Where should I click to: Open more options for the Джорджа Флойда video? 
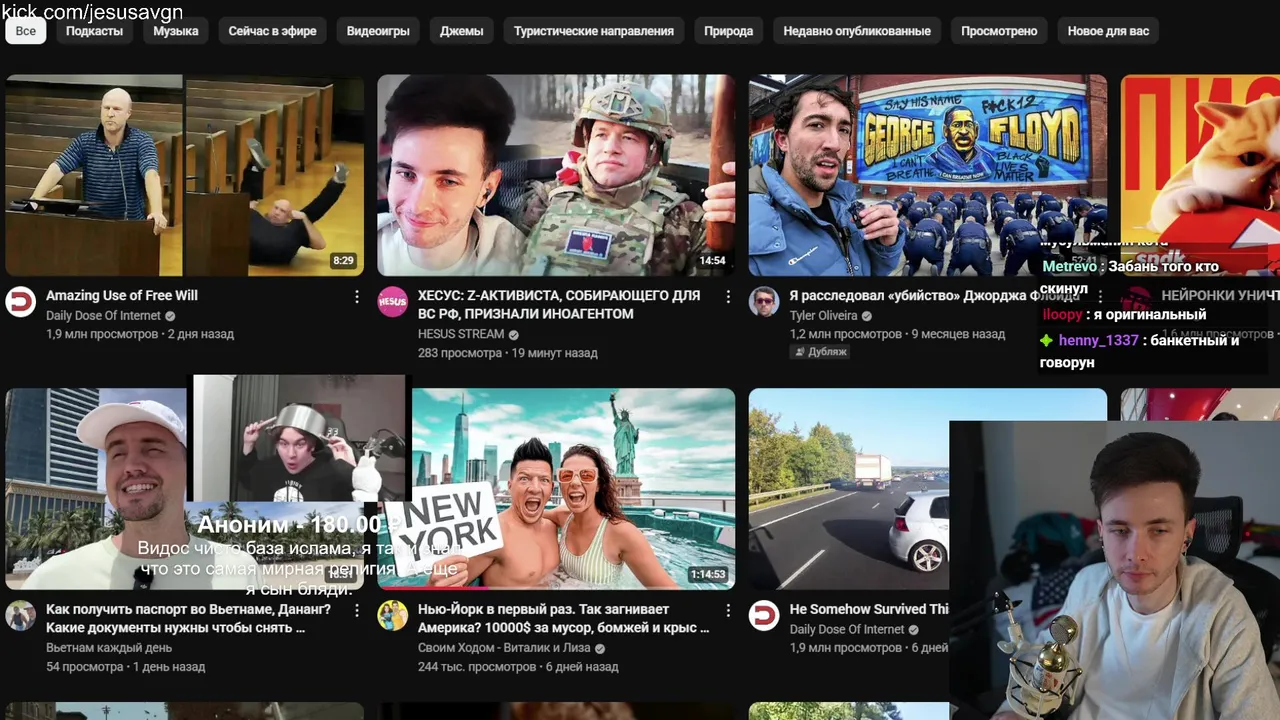1100,297
